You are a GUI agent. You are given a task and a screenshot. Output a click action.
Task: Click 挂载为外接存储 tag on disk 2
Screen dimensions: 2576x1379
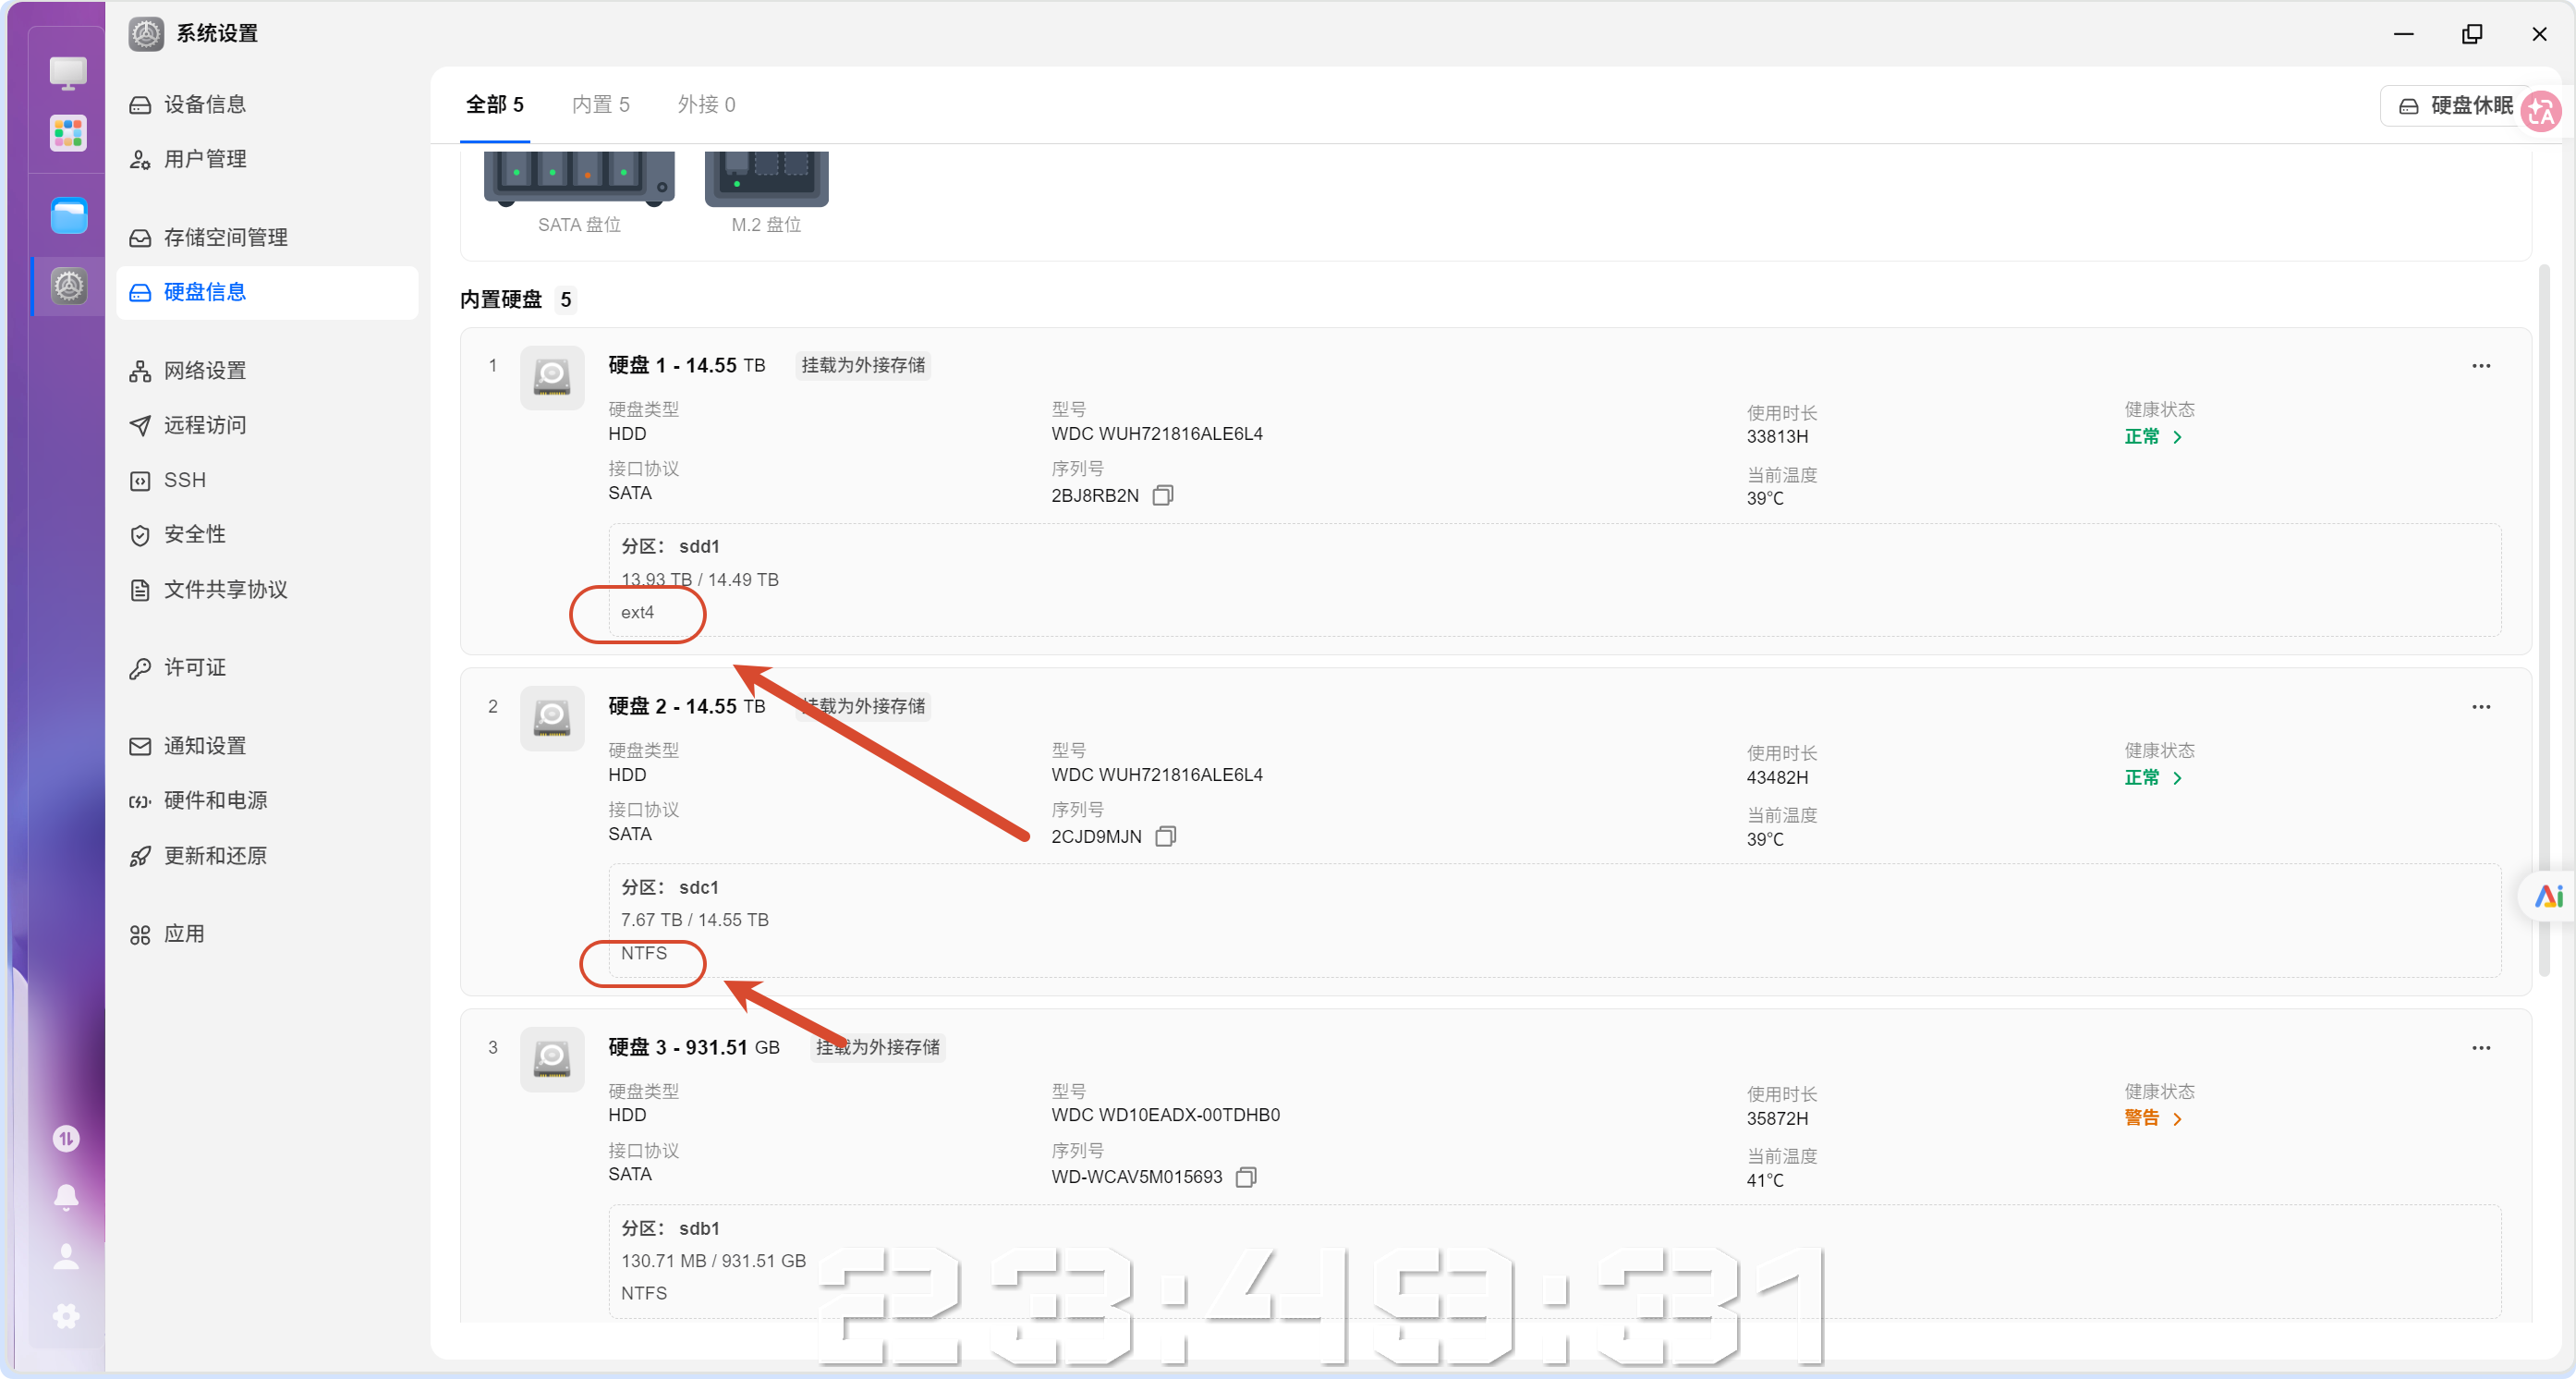pos(863,707)
